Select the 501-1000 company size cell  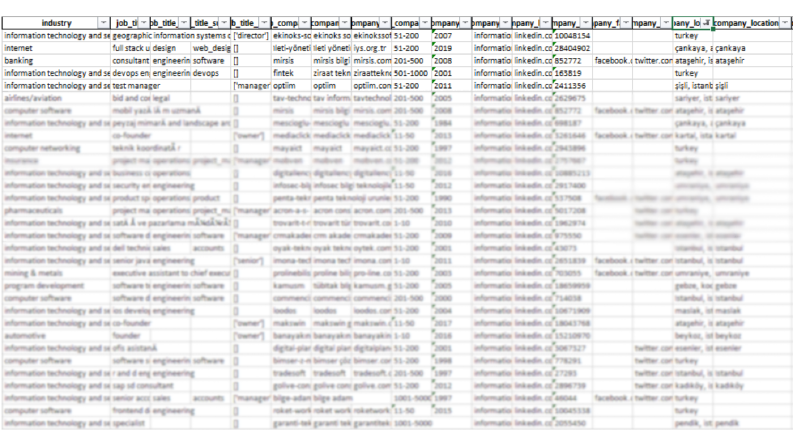pos(411,73)
